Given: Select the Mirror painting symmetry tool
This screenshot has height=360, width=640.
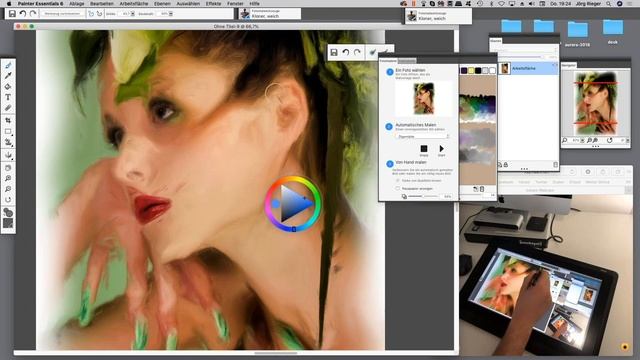Looking at the screenshot, I should point(8,155).
